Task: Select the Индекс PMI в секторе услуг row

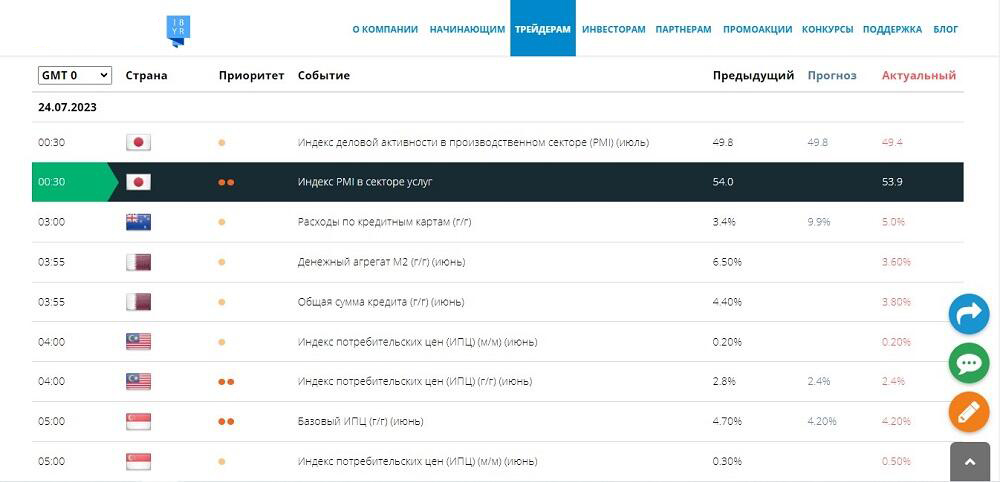Action: coord(497,182)
